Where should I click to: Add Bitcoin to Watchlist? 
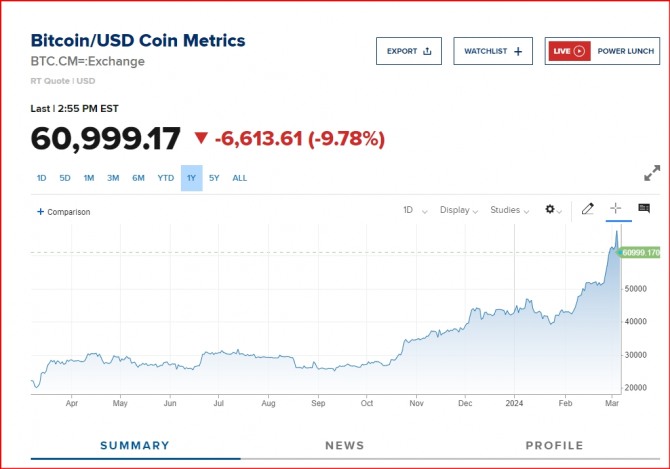click(x=492, y=51)
